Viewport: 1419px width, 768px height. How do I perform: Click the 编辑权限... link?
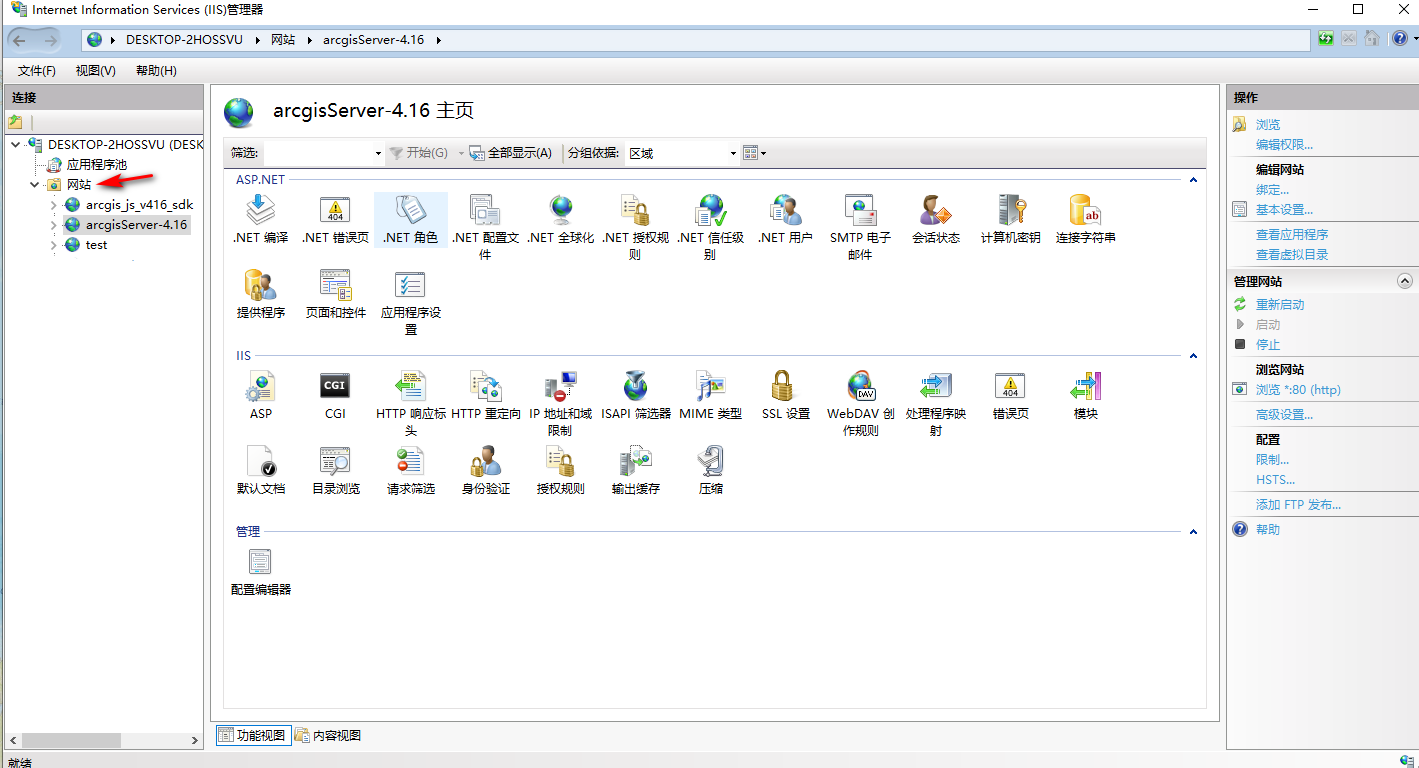(1284, 145)
